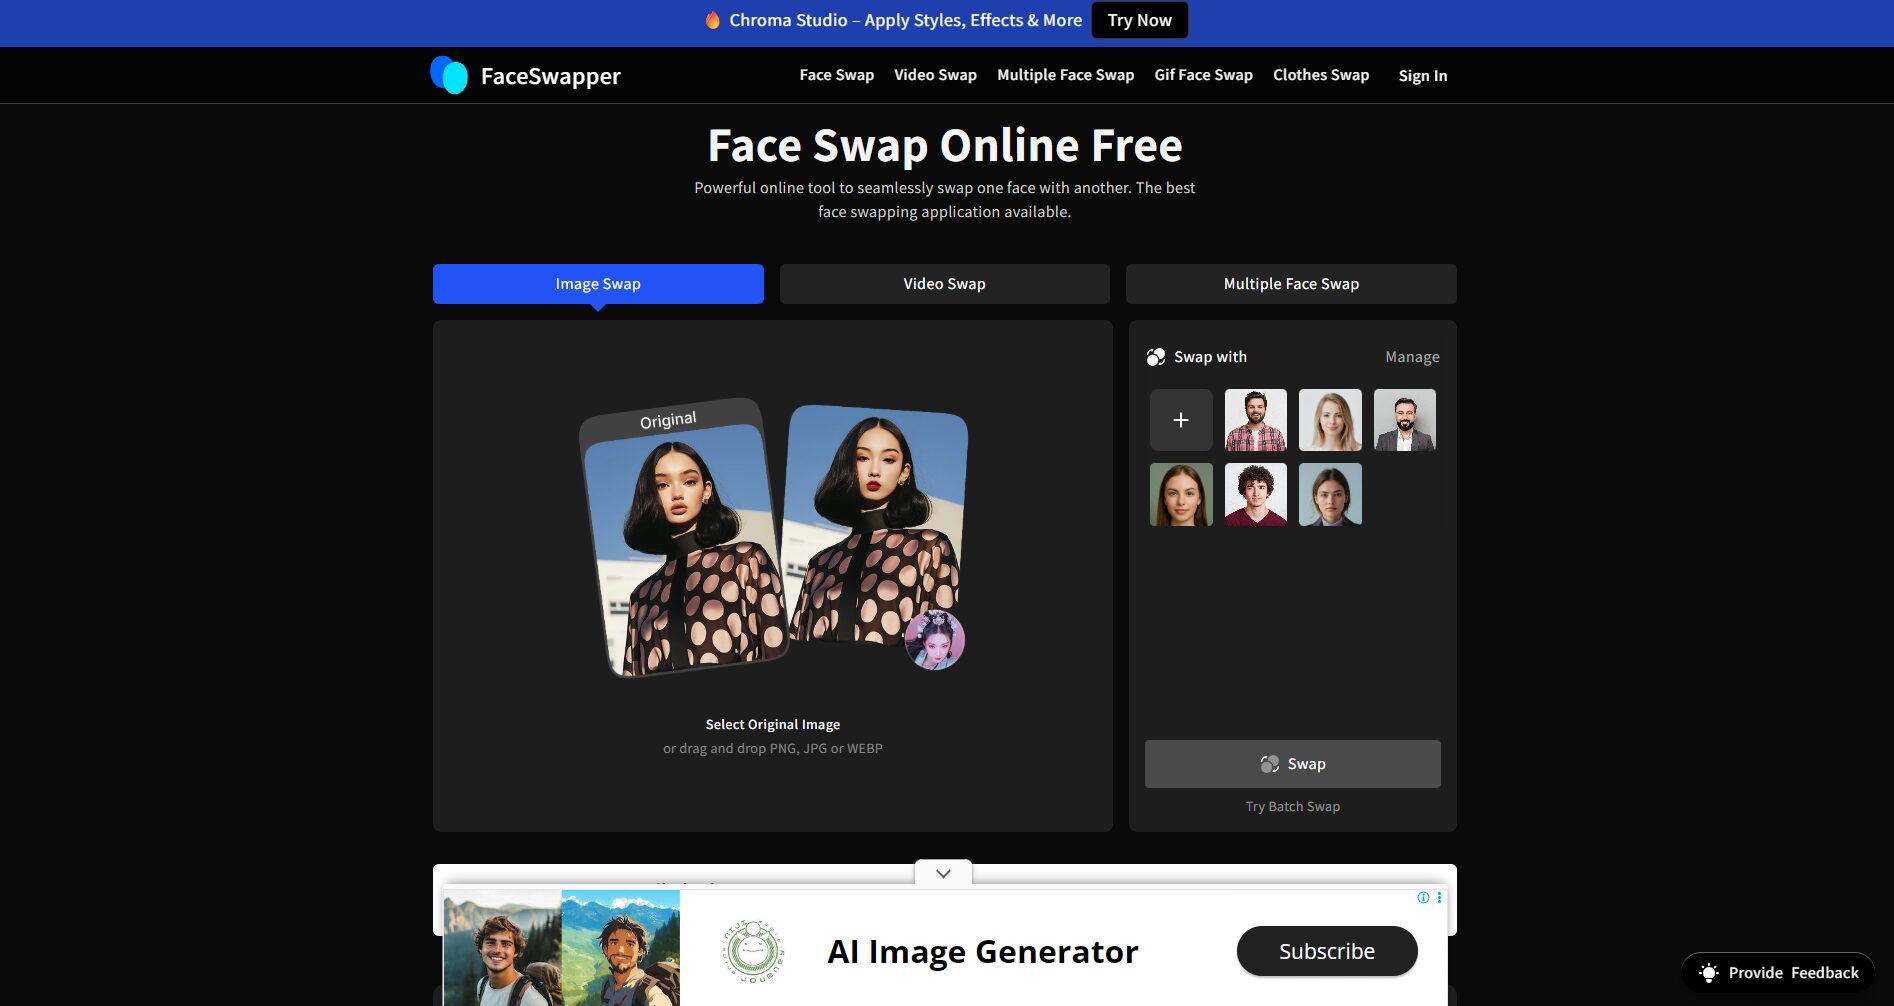Click Manage in Swap with panel
The image size is (1894, 1006).
tap(1412, 357)
